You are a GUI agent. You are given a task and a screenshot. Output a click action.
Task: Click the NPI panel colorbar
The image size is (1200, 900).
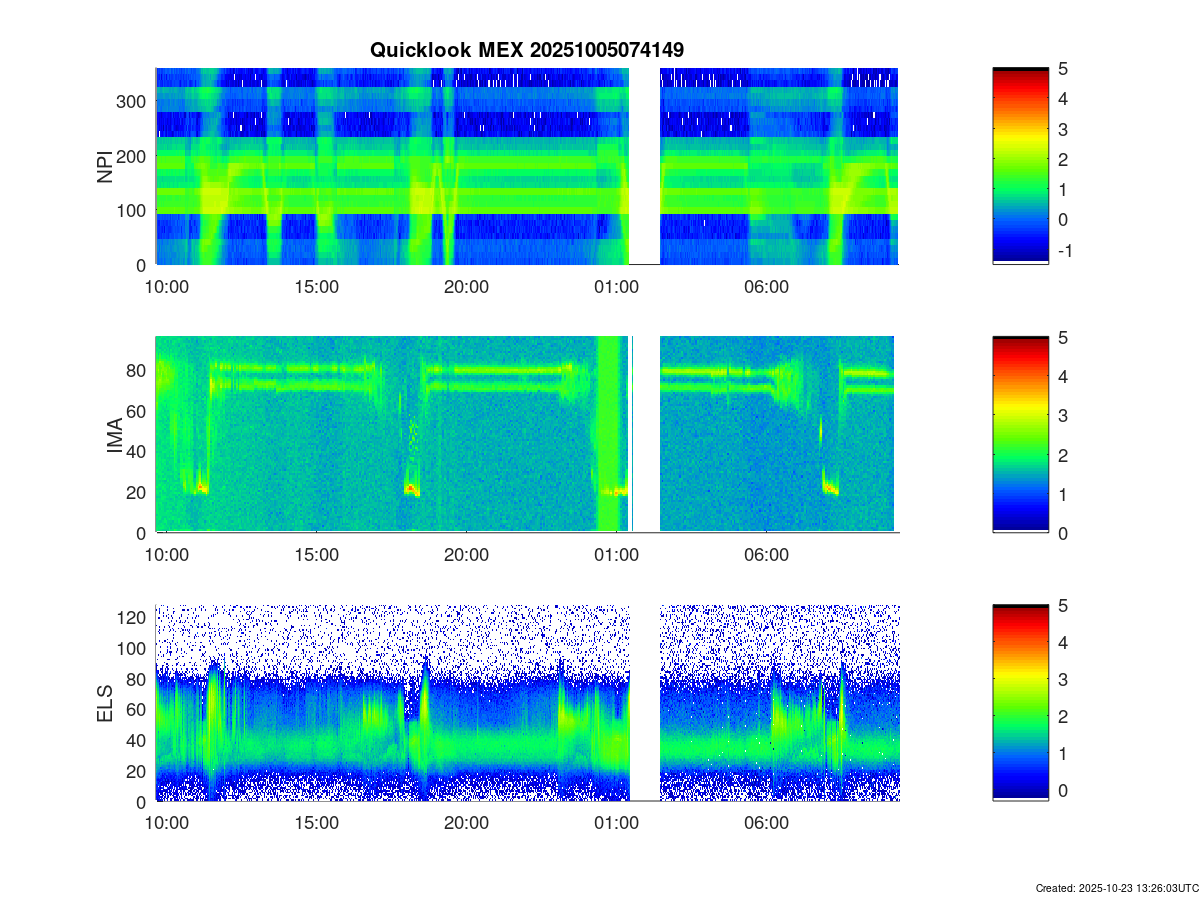pos(1020,166)
